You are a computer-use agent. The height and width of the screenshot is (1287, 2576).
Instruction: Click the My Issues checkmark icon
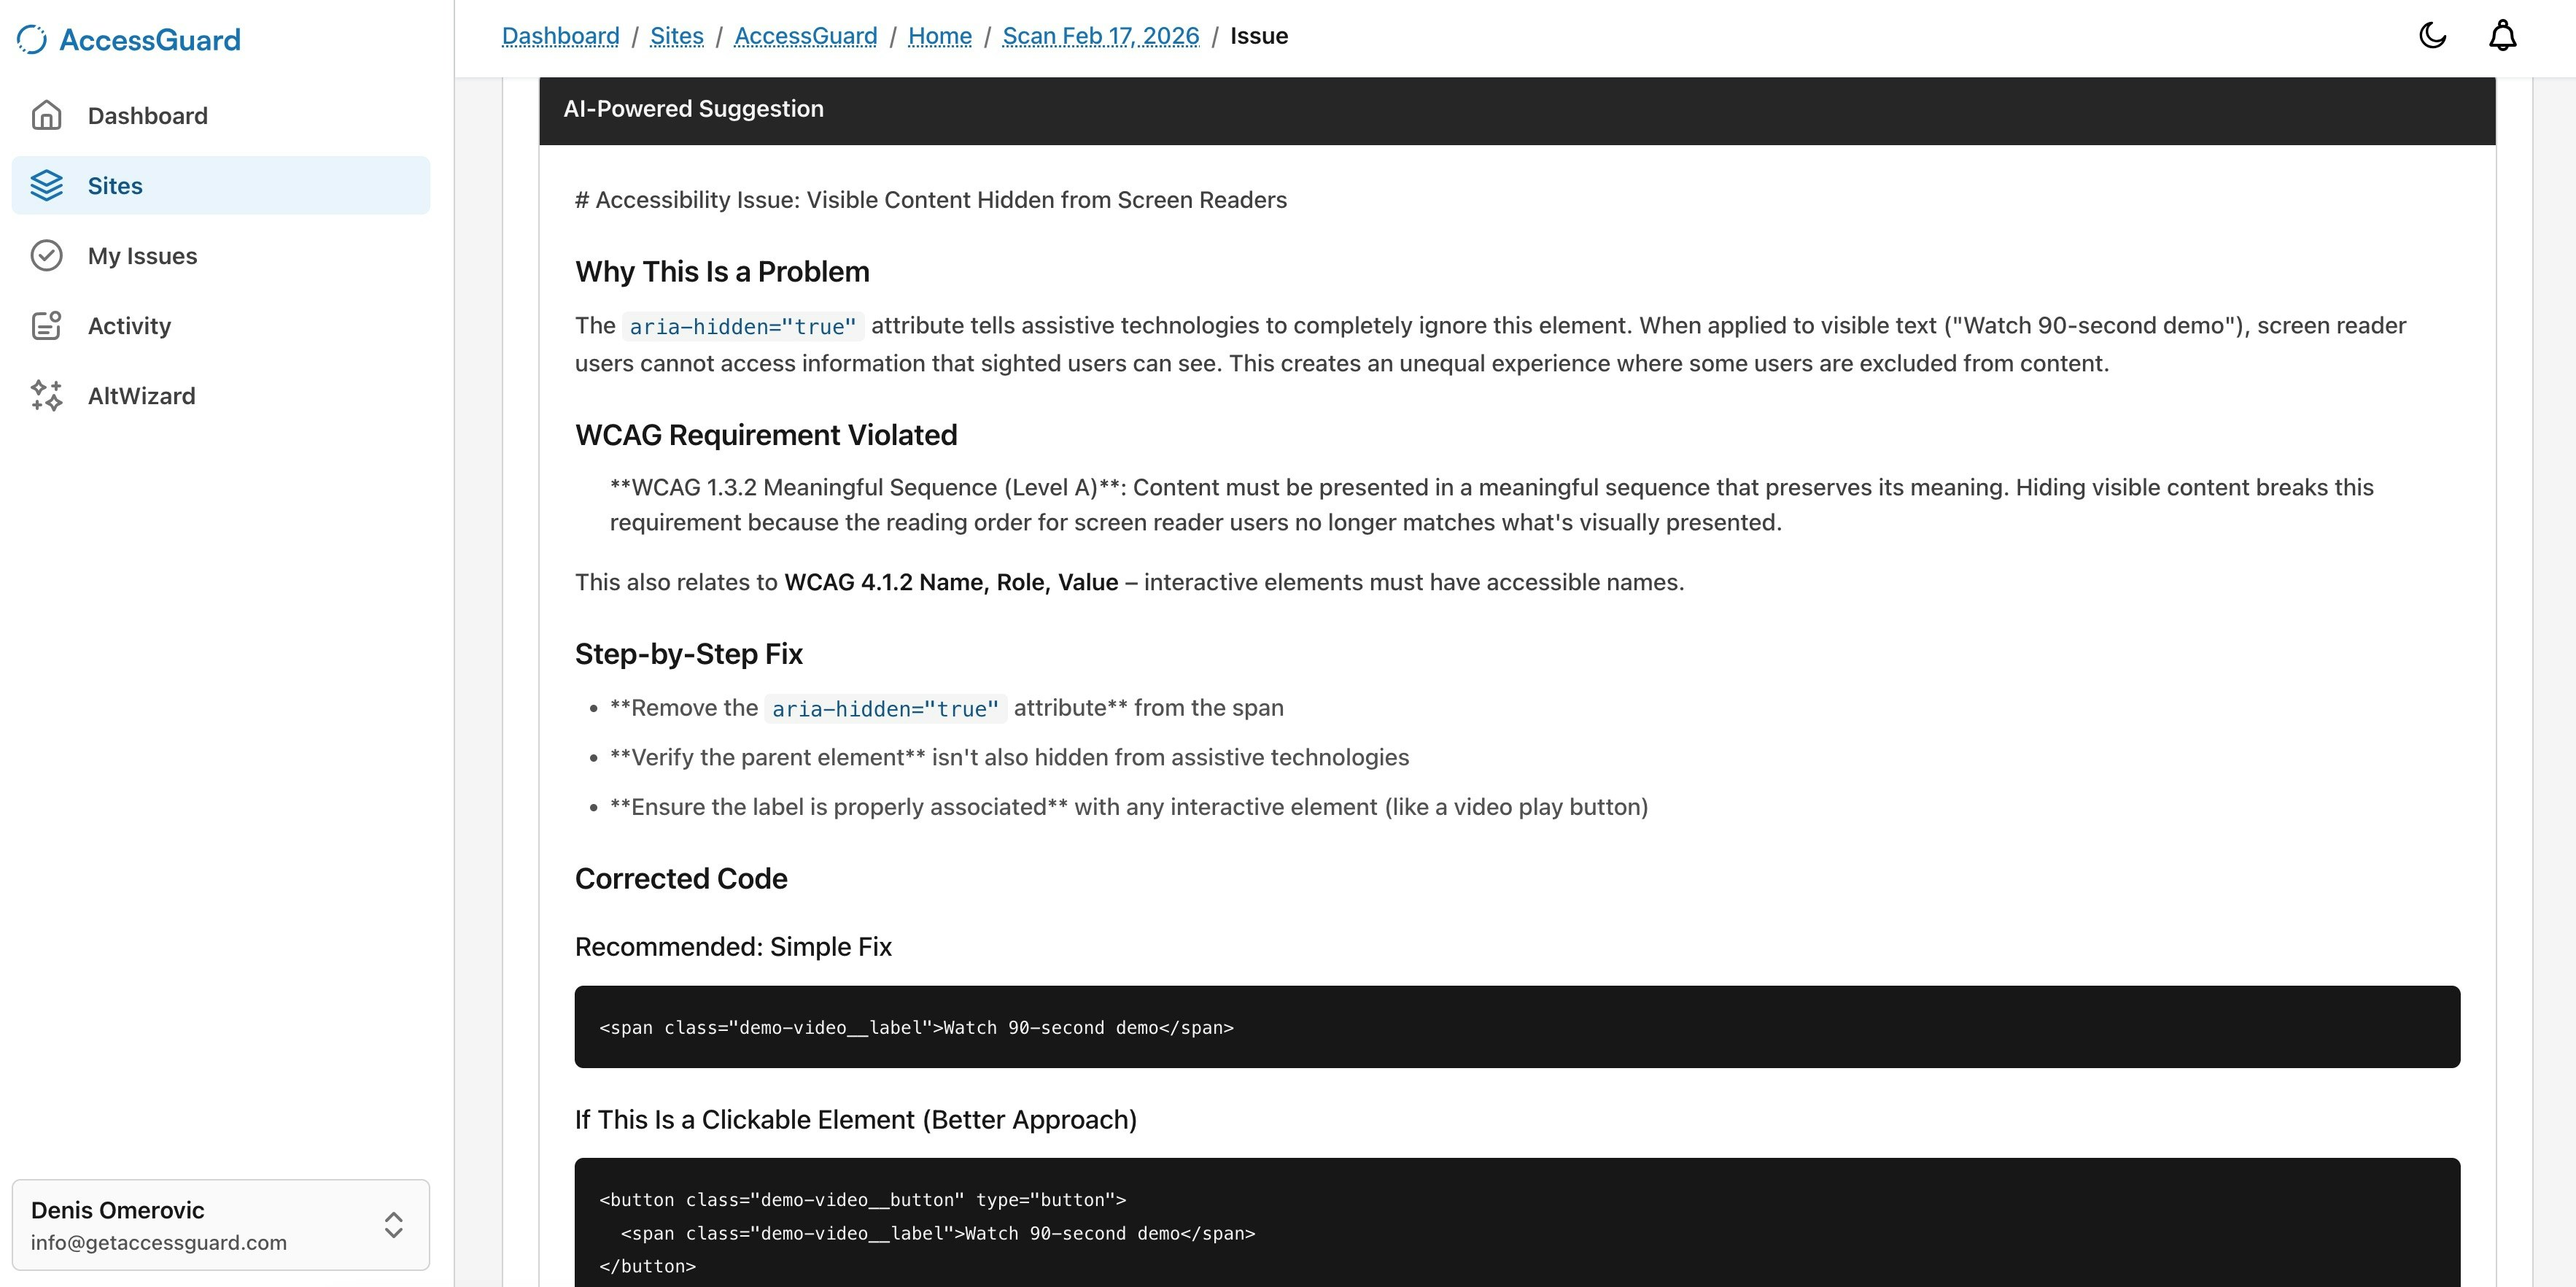pyautogui.click(x=46, y=256)
